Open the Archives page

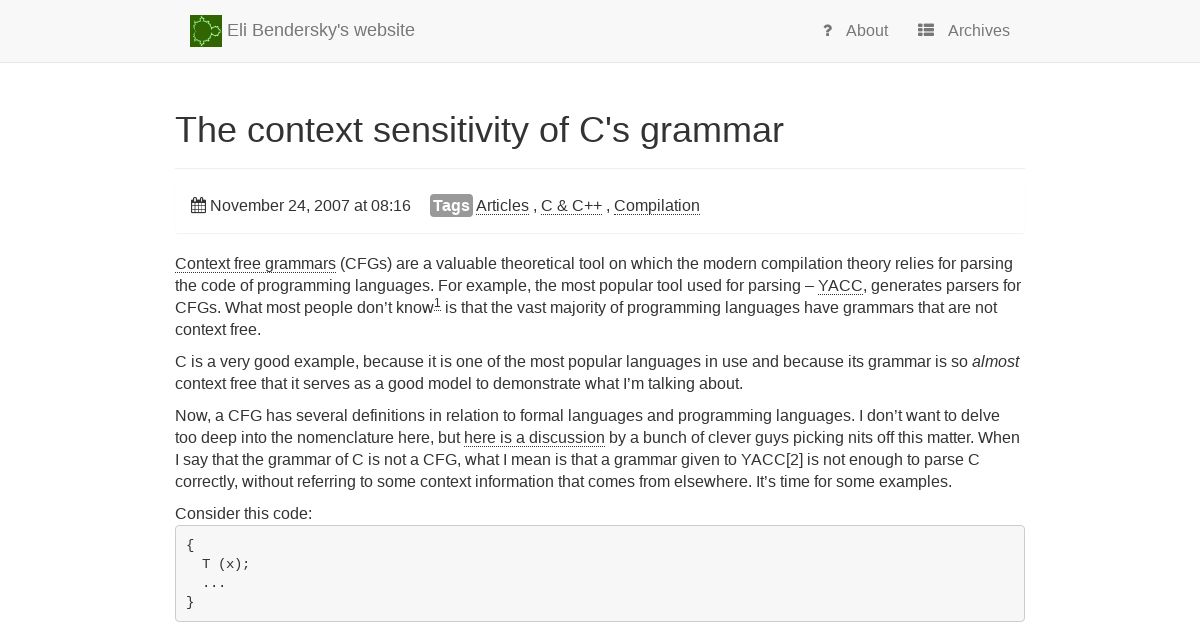click(979, 31)
